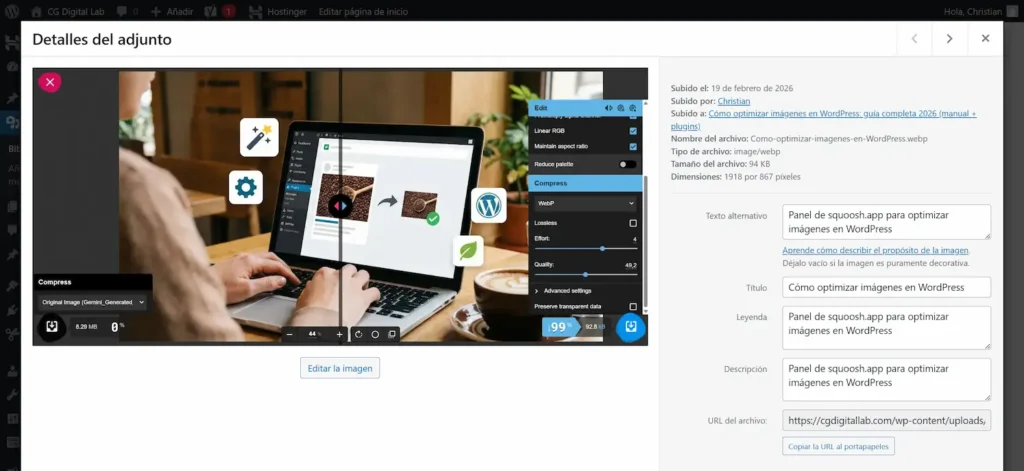Click the zoom in plus icon

340,334
